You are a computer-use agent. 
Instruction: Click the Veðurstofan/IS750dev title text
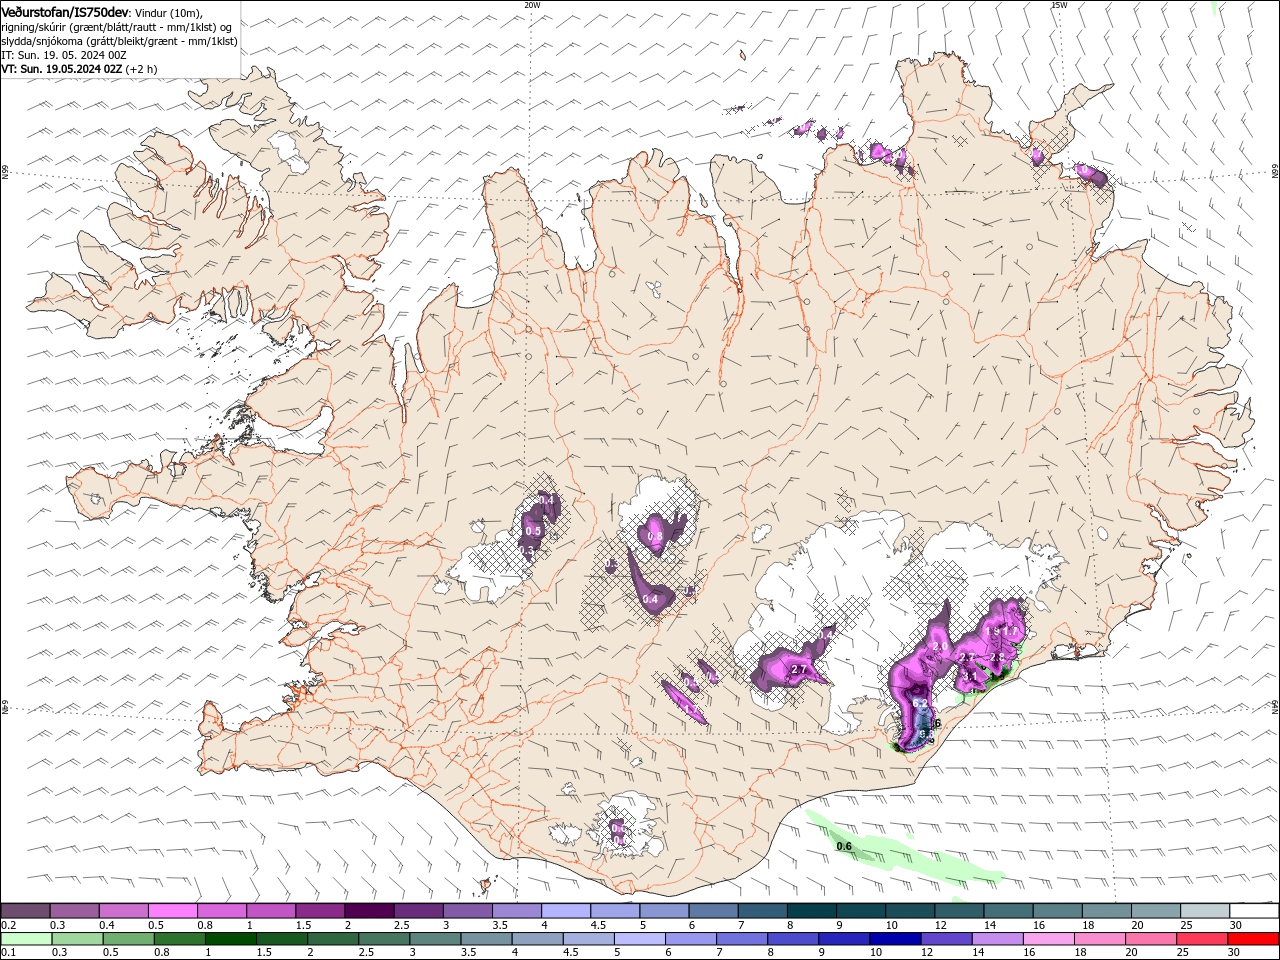[x=65, y=12]
